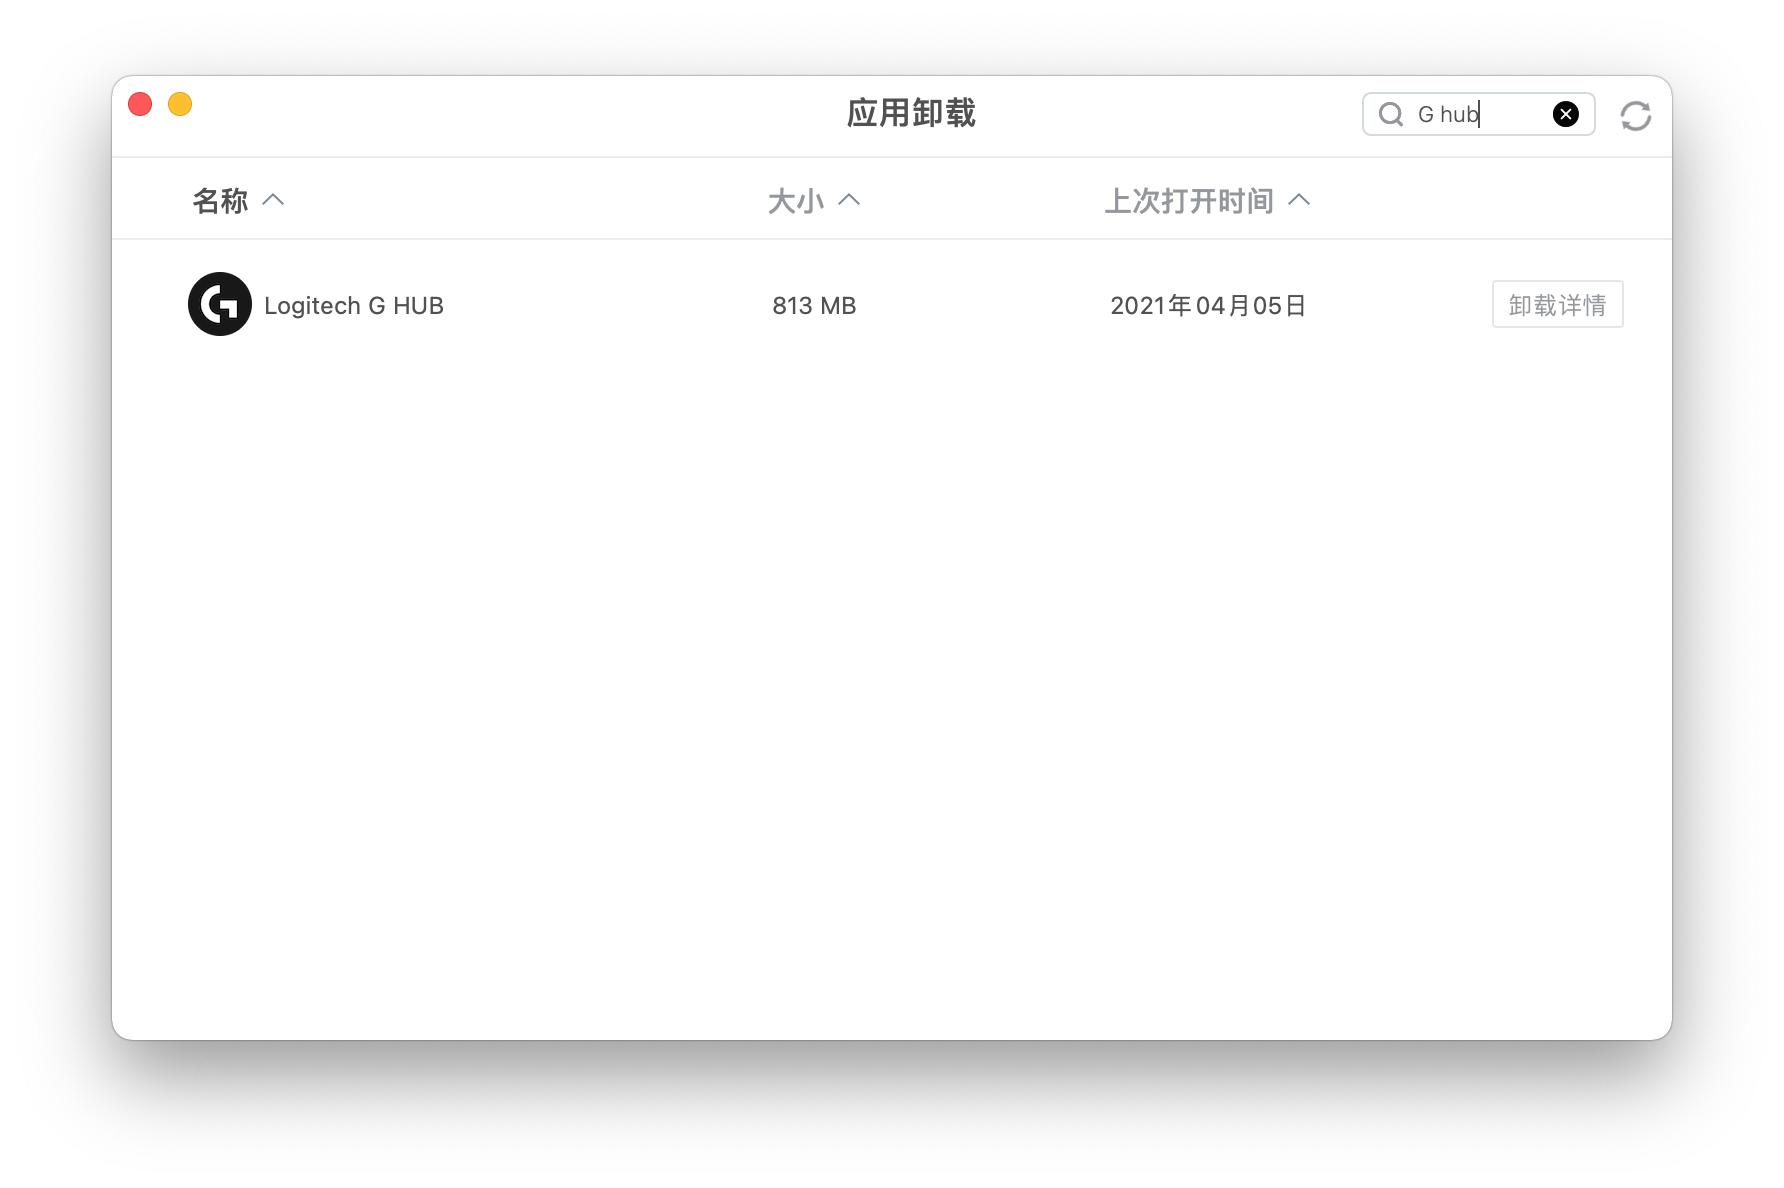Click the Logitech G HUB name text
The image size is (1784, 1188).
pos(354,305)
